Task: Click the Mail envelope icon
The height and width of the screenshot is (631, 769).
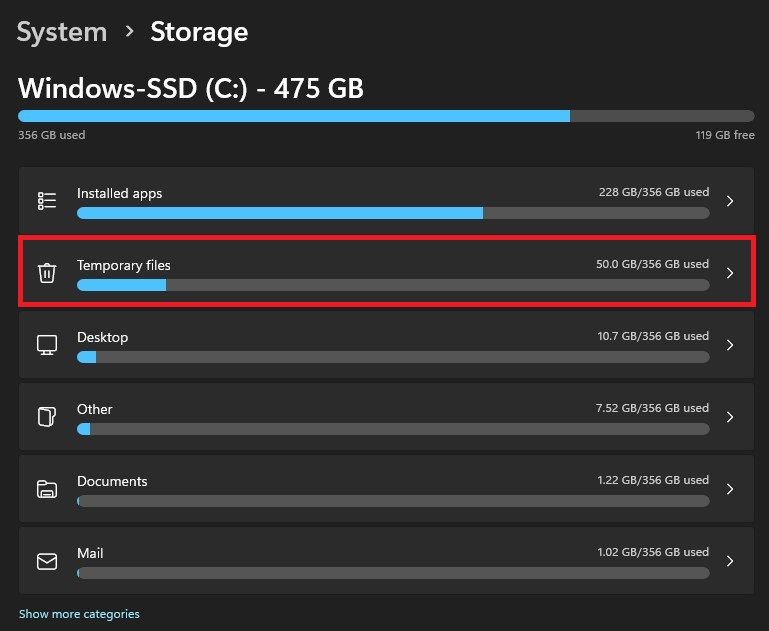Action: point(47,561)
